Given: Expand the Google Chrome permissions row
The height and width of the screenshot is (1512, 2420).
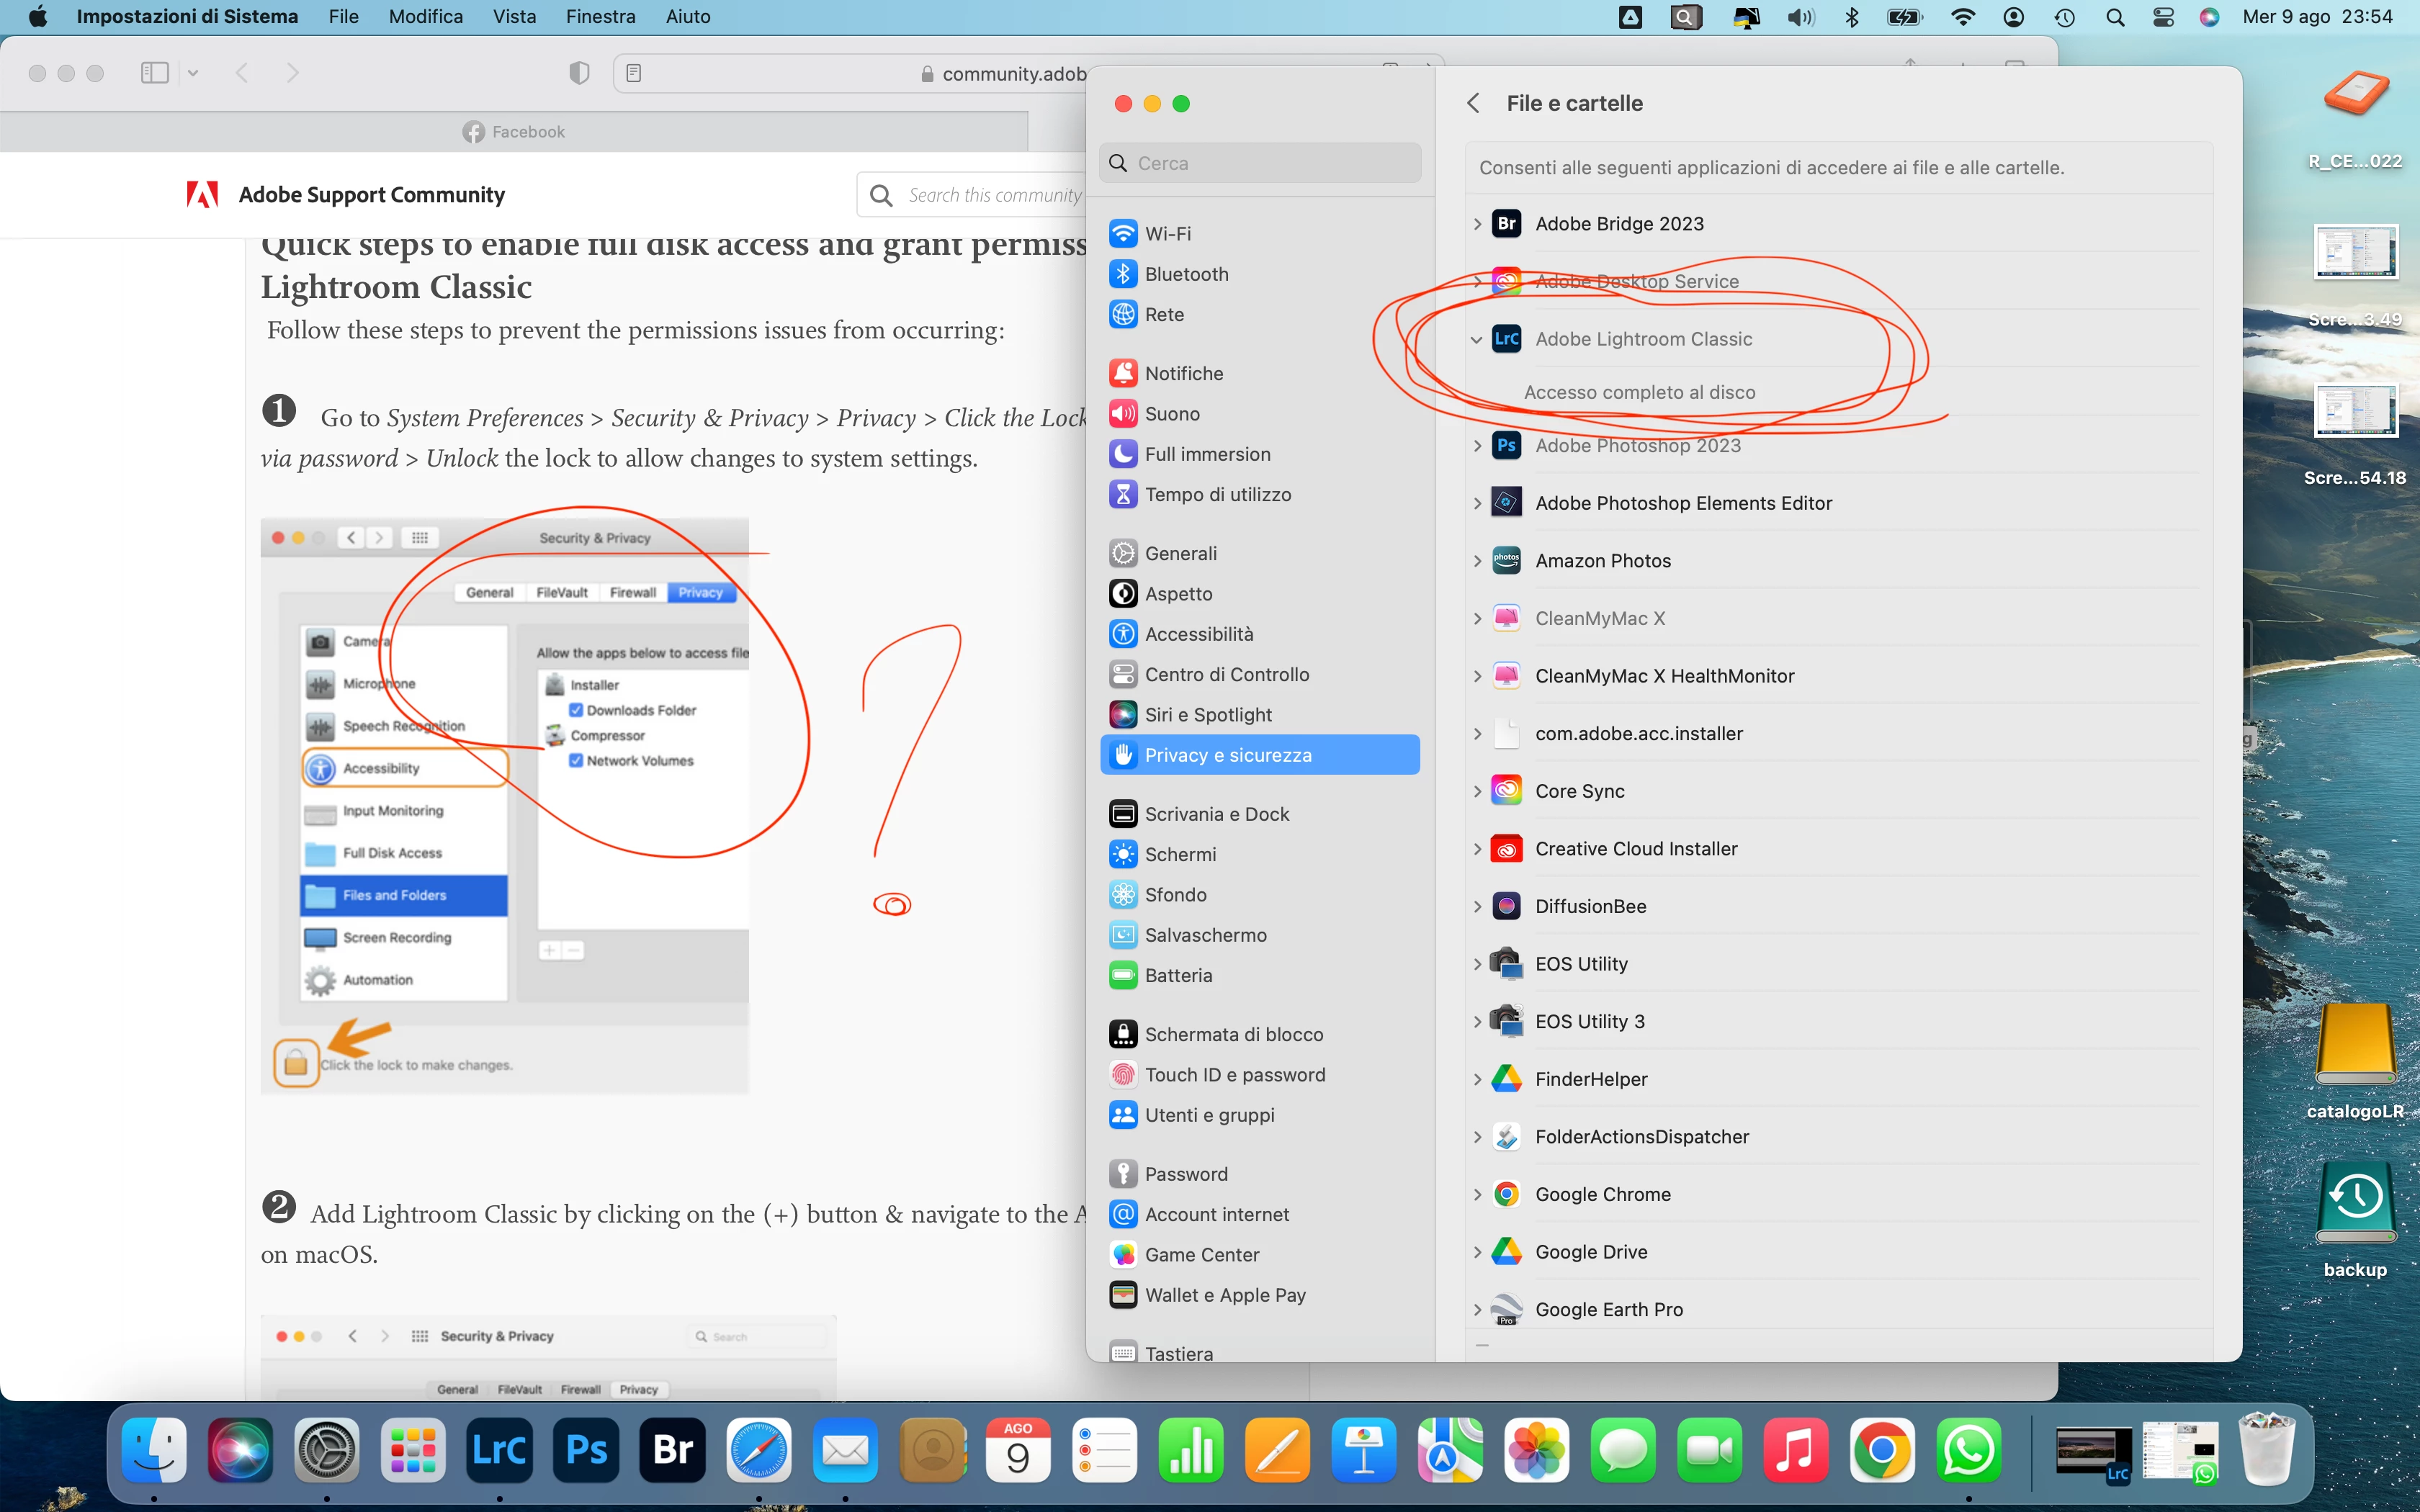Looking at the screenshot, I should coord(1477,1195).
